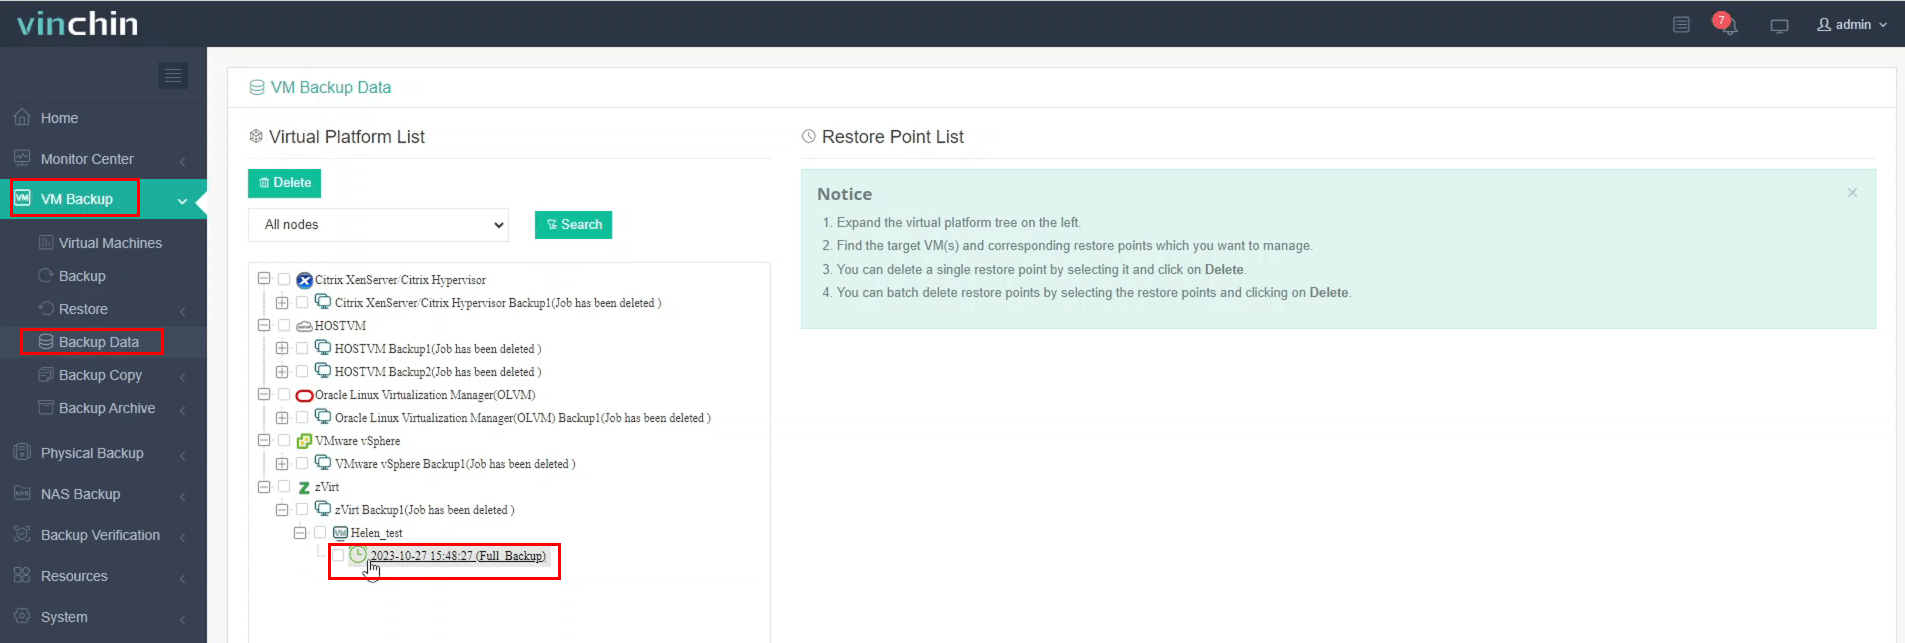Click the green Search button
The image size is (1905, 643).
coord(573,225)
